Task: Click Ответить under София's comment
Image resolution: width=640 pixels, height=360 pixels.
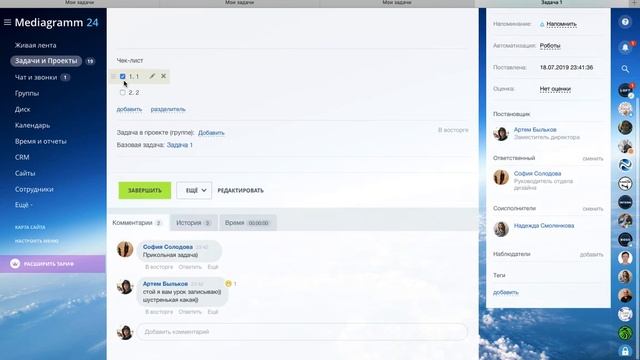Action: [x=190, y=267]
